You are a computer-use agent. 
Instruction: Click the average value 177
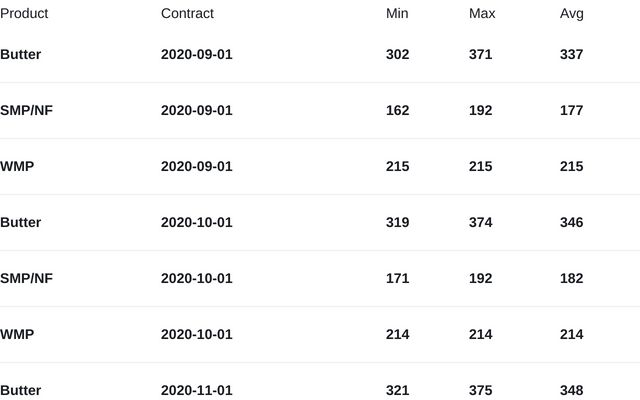point(571,111)
